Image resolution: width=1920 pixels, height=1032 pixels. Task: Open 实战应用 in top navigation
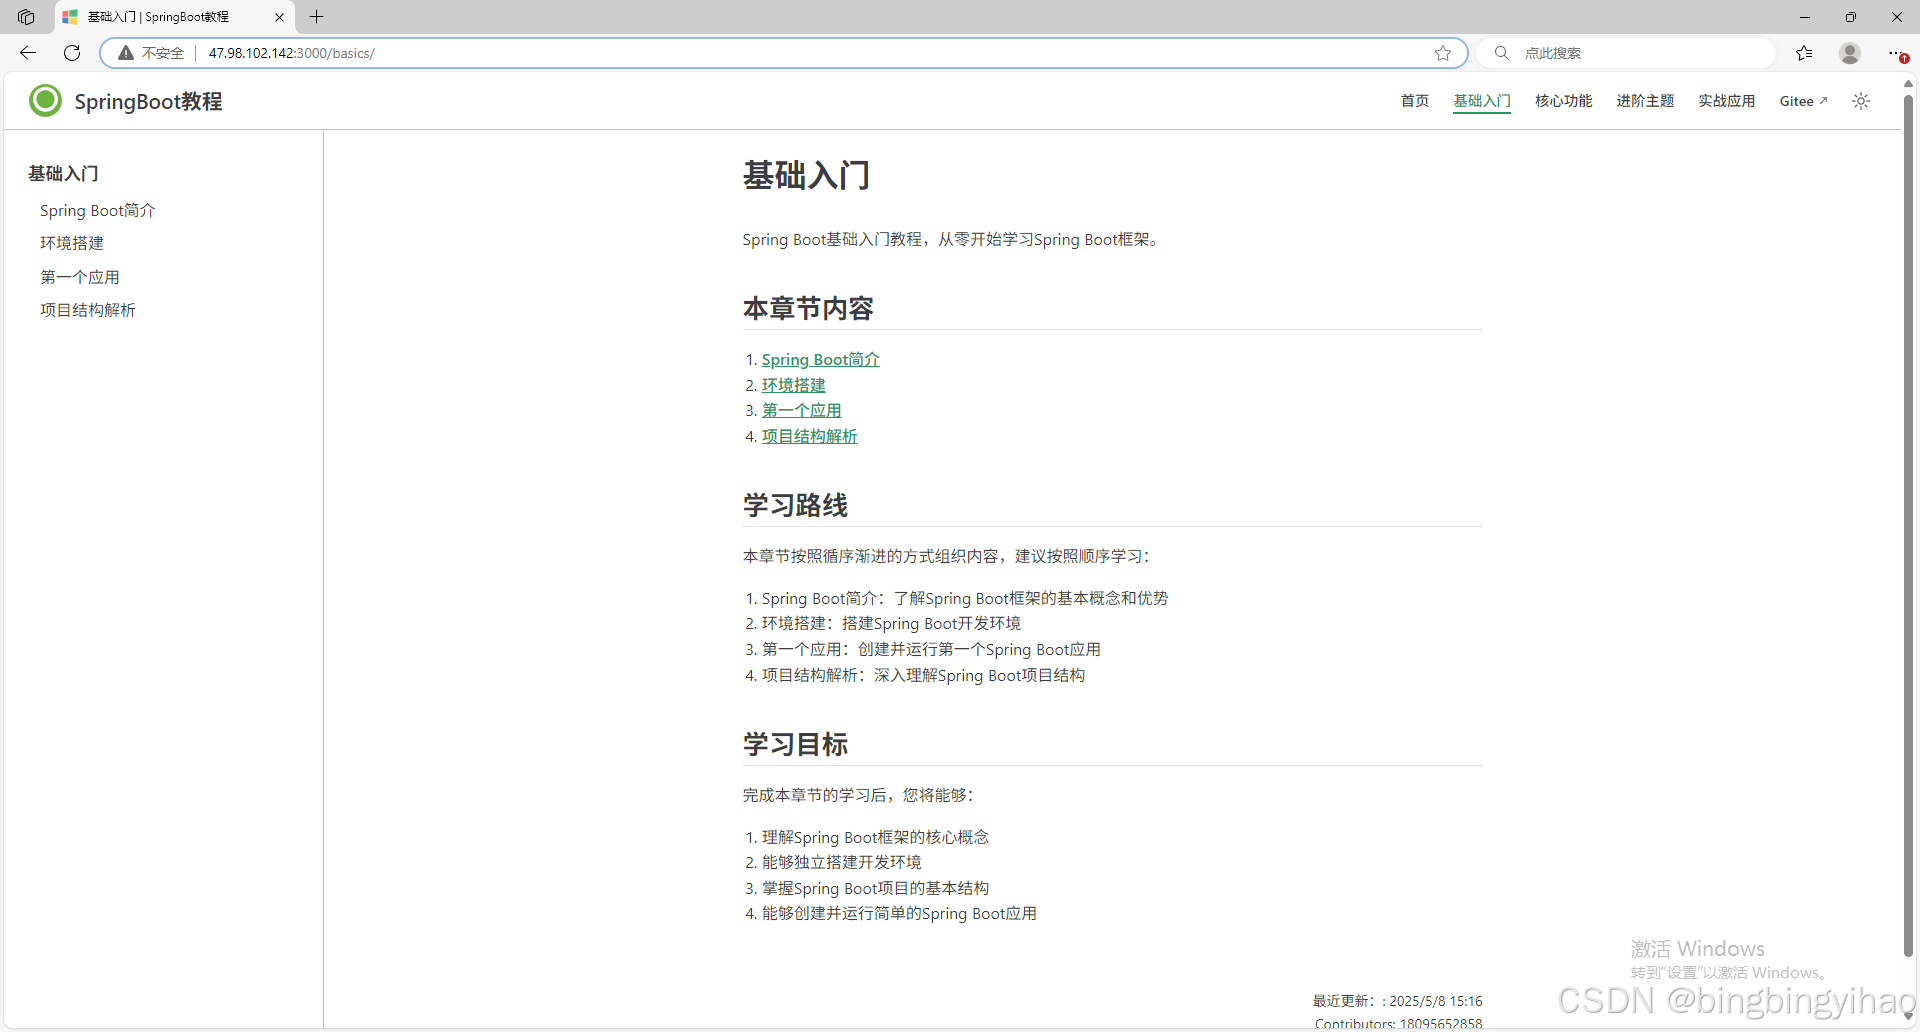pos(1727,101)
